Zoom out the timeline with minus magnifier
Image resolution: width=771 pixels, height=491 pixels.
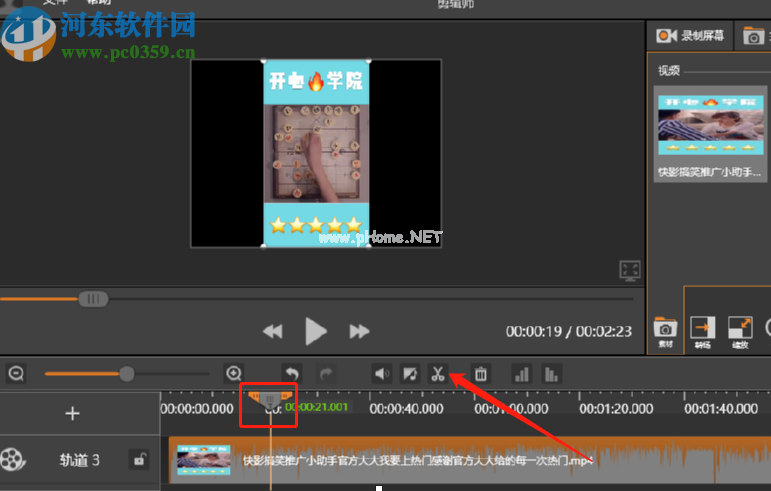pyautogui.click(x=16, y=374)
